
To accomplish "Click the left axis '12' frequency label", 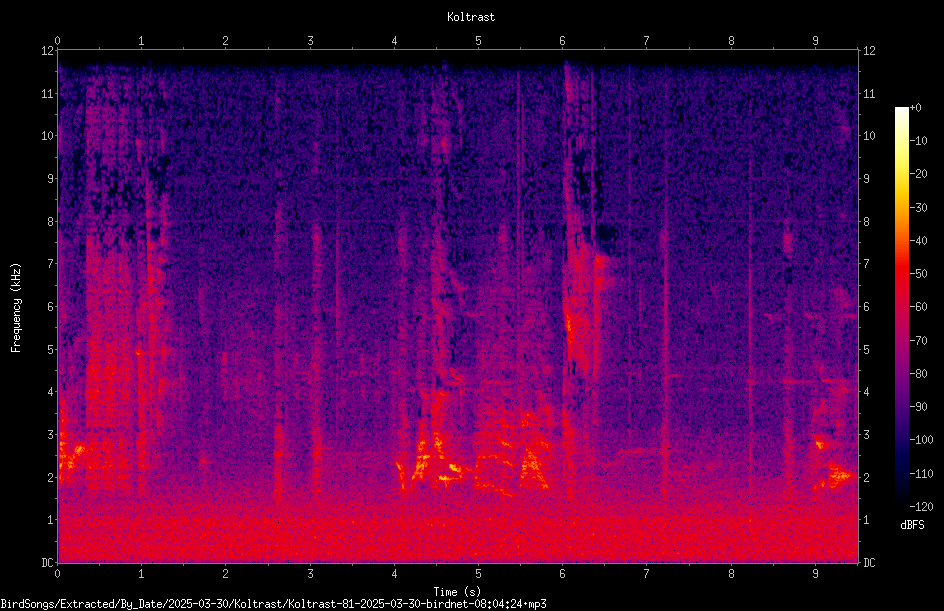I will [x=47, y=51].
